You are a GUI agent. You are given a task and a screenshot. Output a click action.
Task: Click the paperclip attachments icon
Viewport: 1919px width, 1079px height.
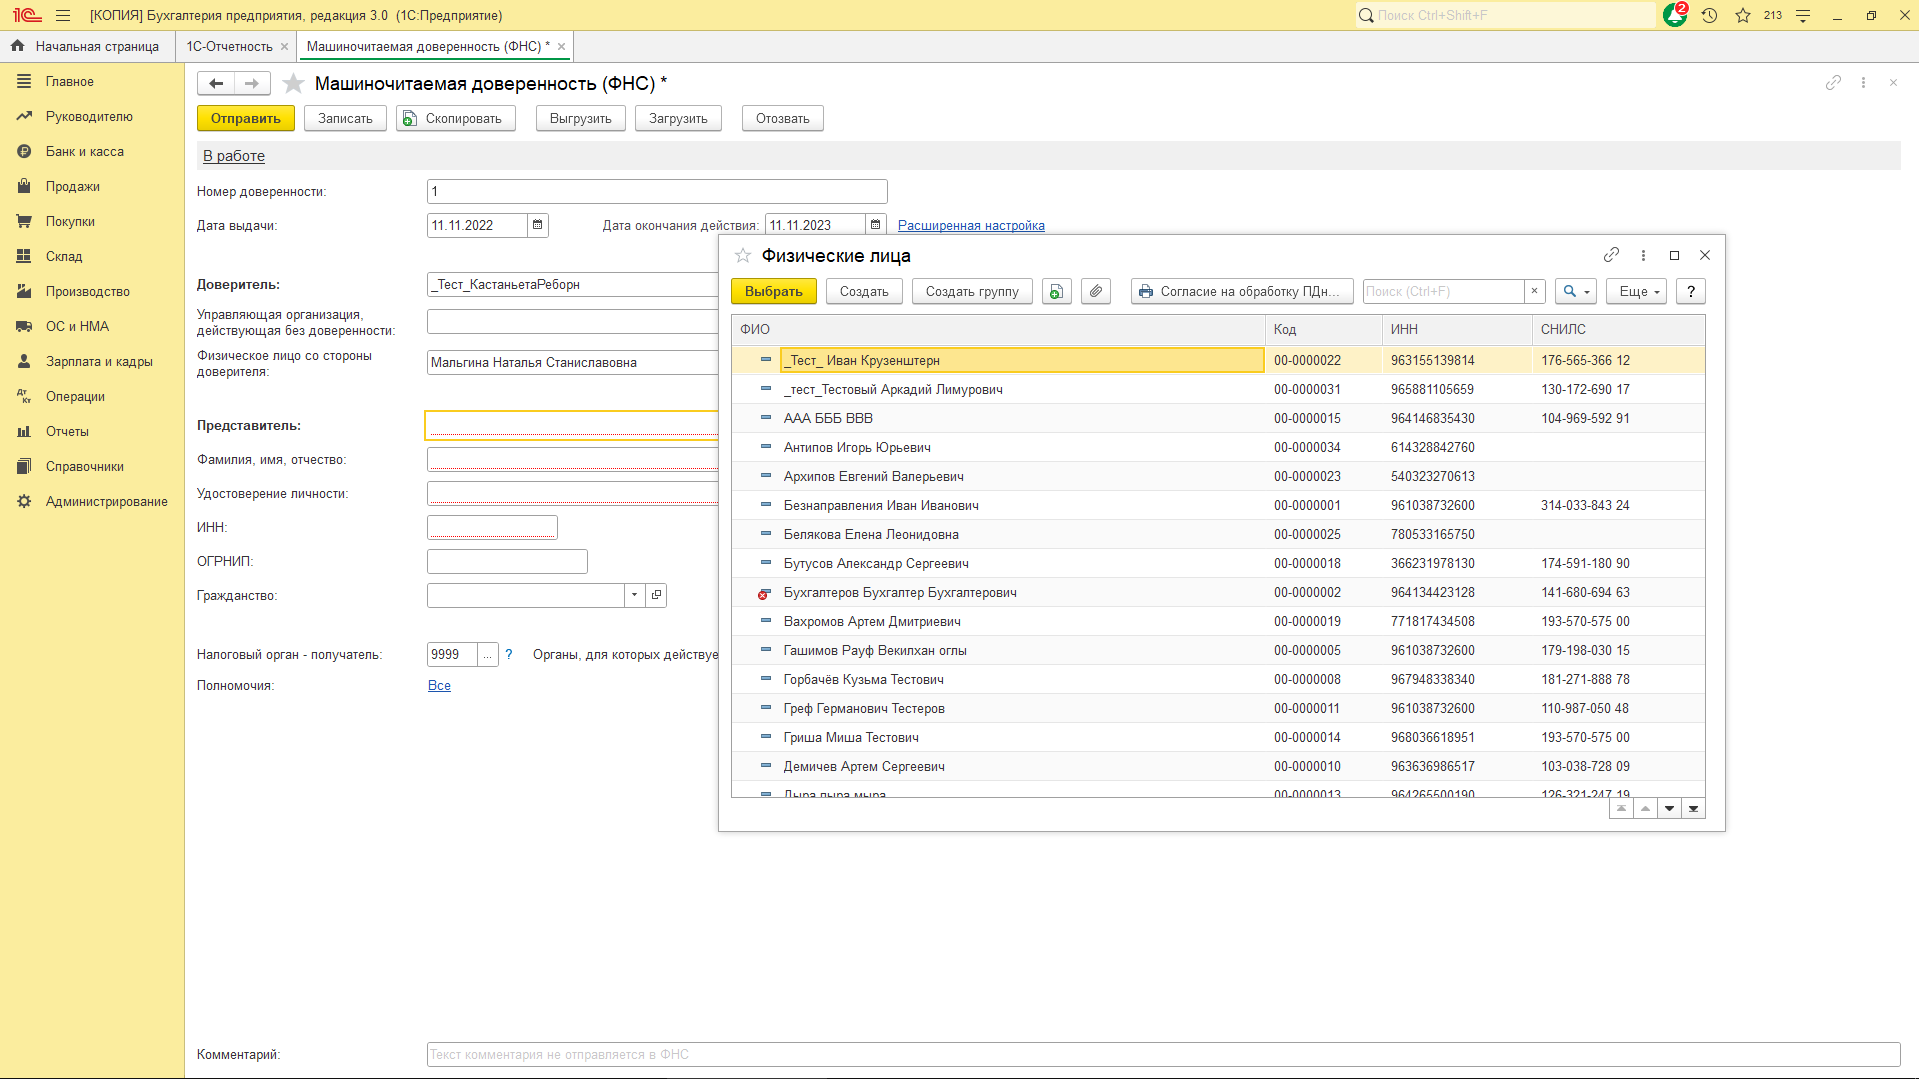point(1096,291)
